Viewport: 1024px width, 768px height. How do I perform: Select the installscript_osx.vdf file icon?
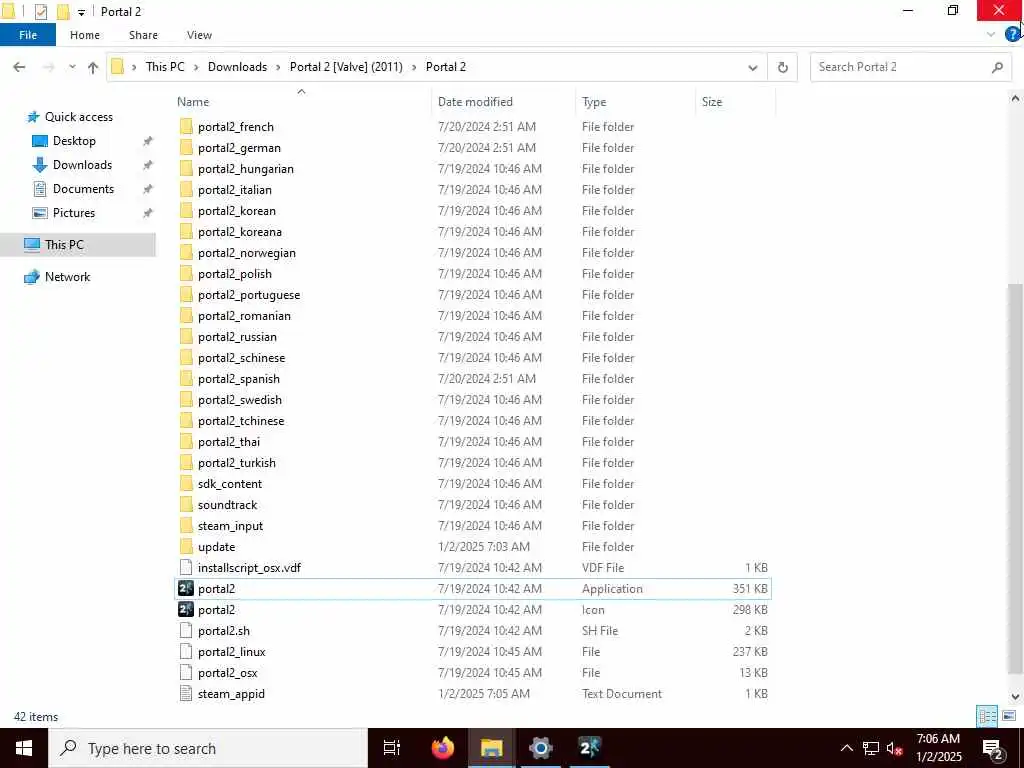[186, 568]
